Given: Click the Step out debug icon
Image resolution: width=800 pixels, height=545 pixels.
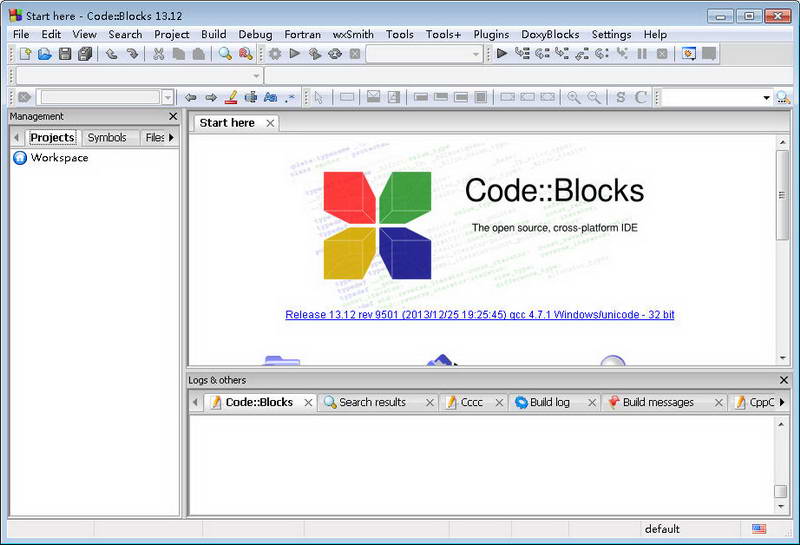Looking at the screenshot, I should tap(582, 54).
